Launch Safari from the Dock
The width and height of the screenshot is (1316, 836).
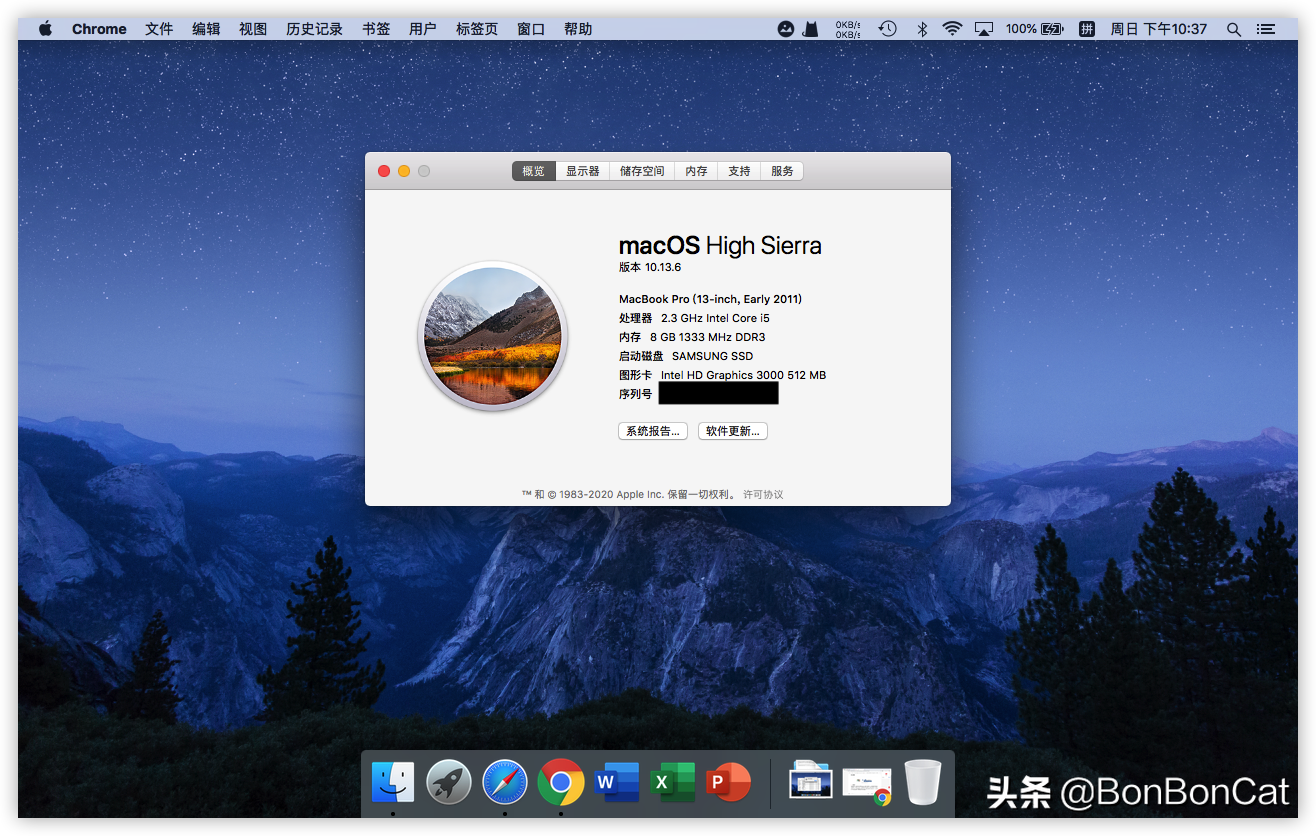pyautogui.click(x=505, y=782)
